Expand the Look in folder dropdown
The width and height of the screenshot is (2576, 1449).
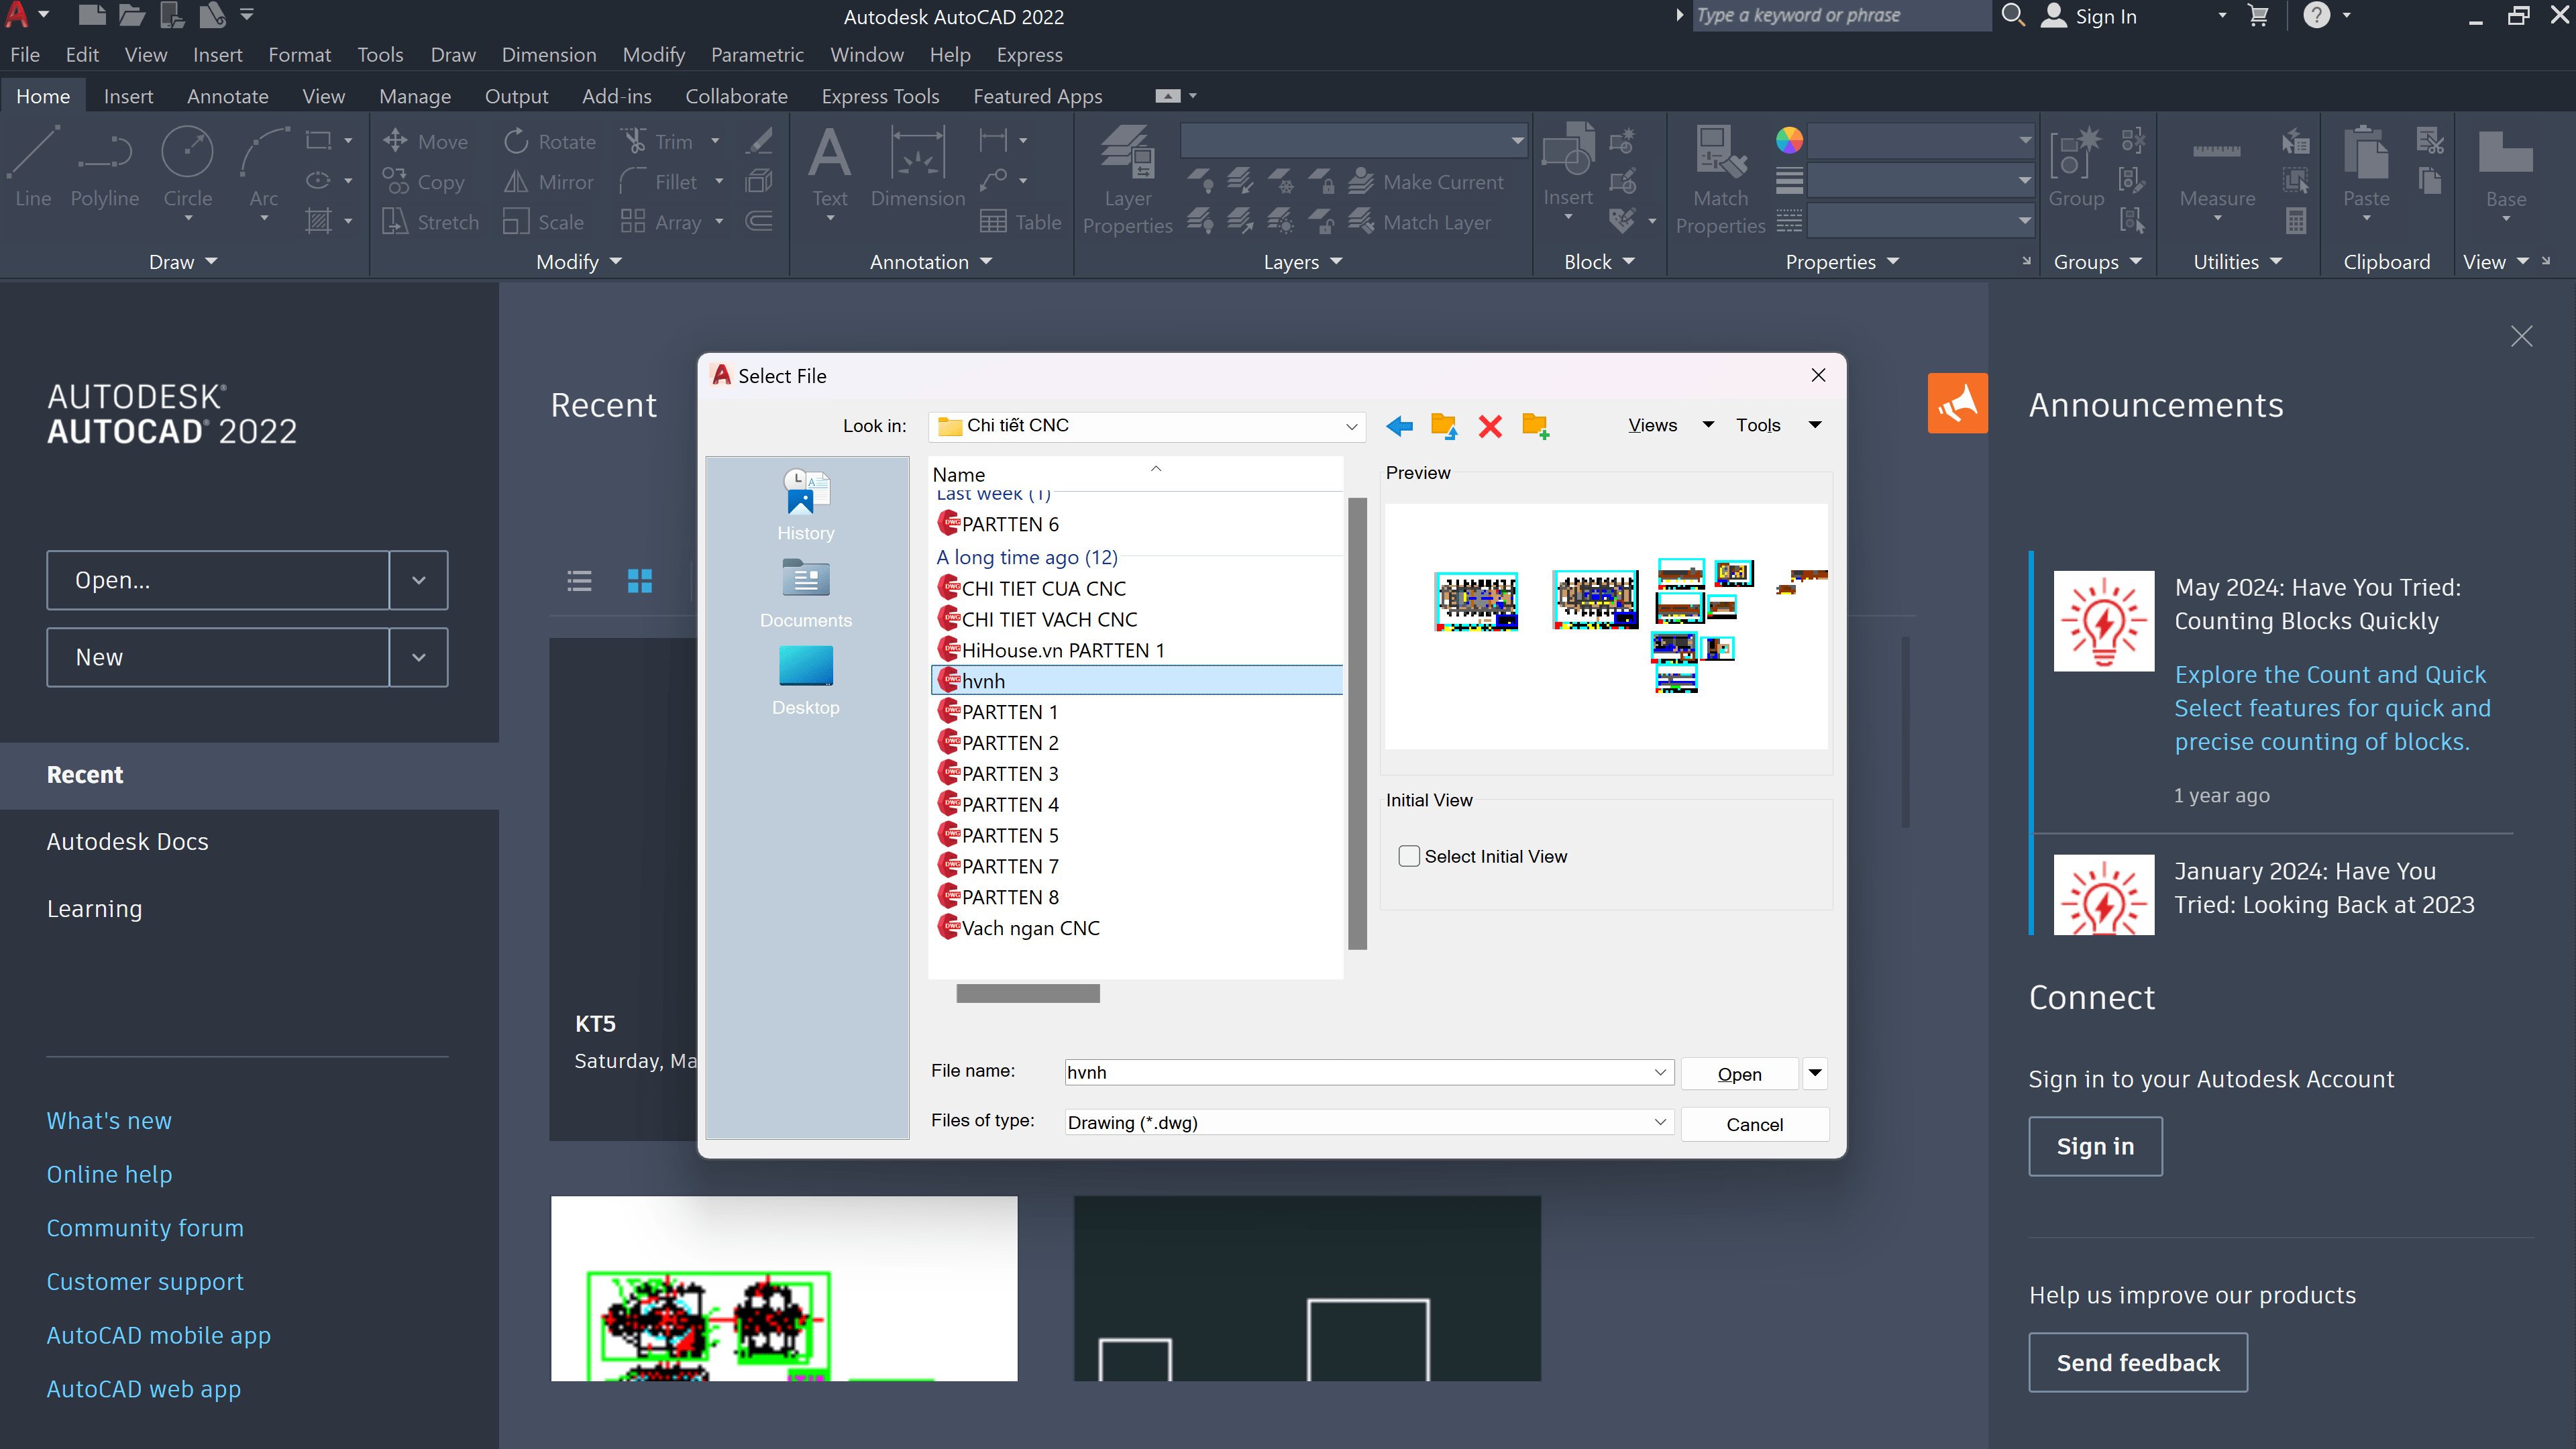coord(1351,426)
